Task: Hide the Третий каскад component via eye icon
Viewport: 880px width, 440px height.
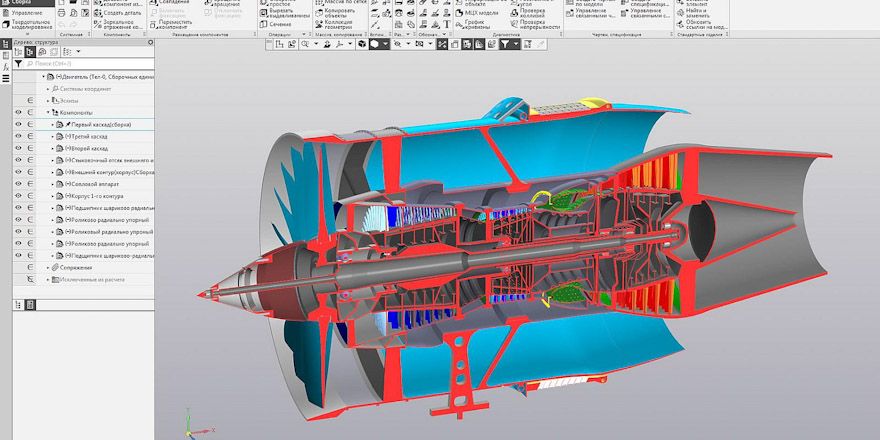Action: click(18, 136)
